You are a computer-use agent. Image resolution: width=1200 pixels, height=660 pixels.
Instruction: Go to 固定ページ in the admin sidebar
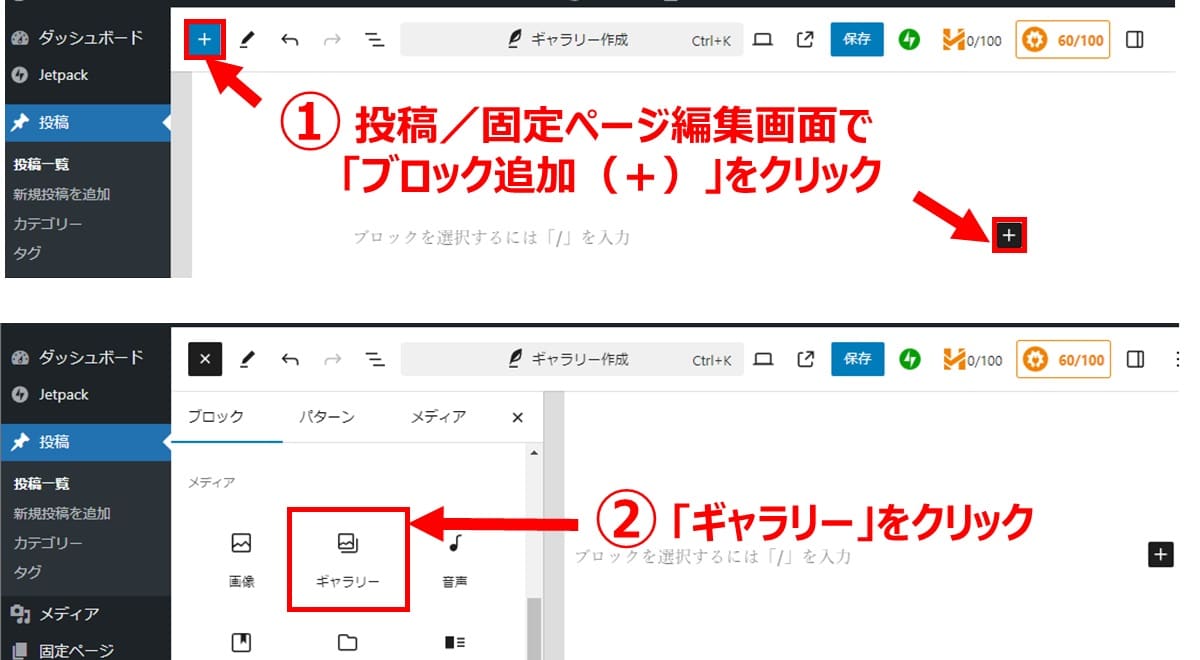[x=76, y=650]
